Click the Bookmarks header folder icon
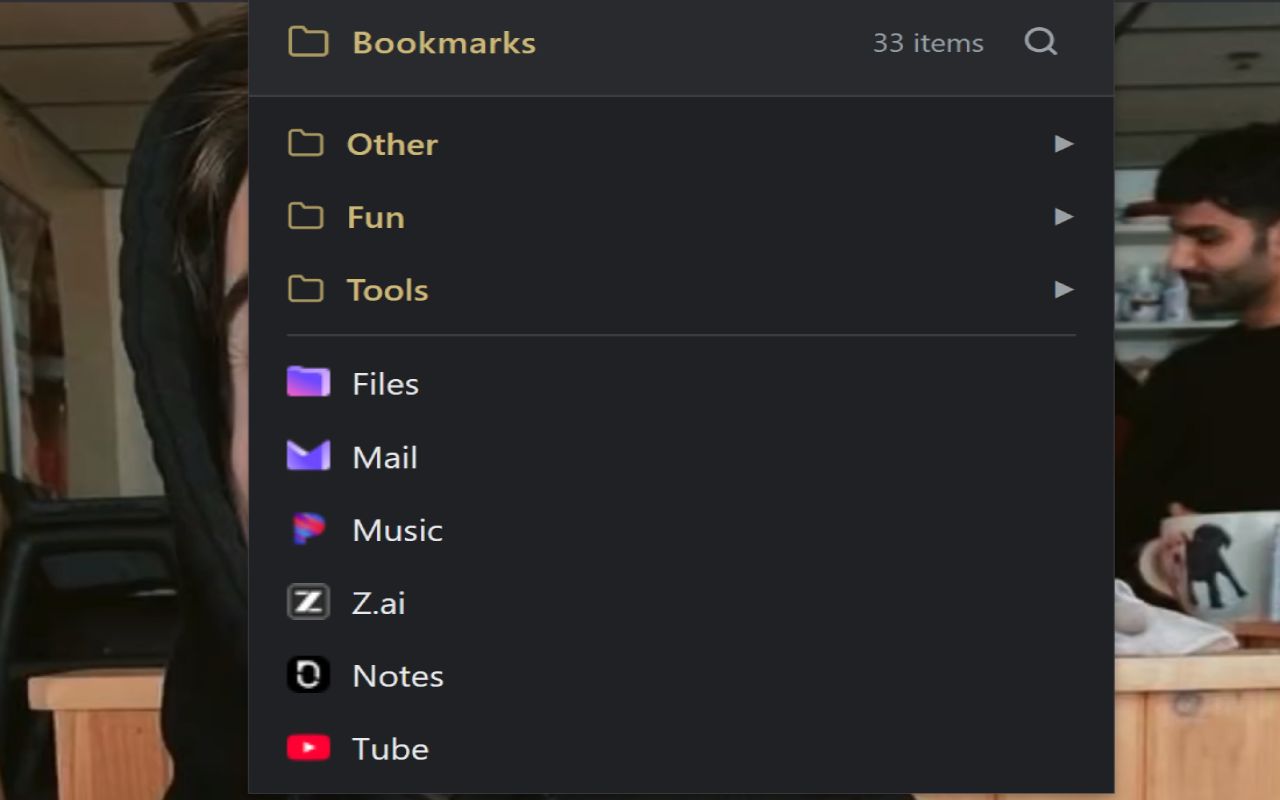The width and height of the screenshot is (1280, 800). 308,42
